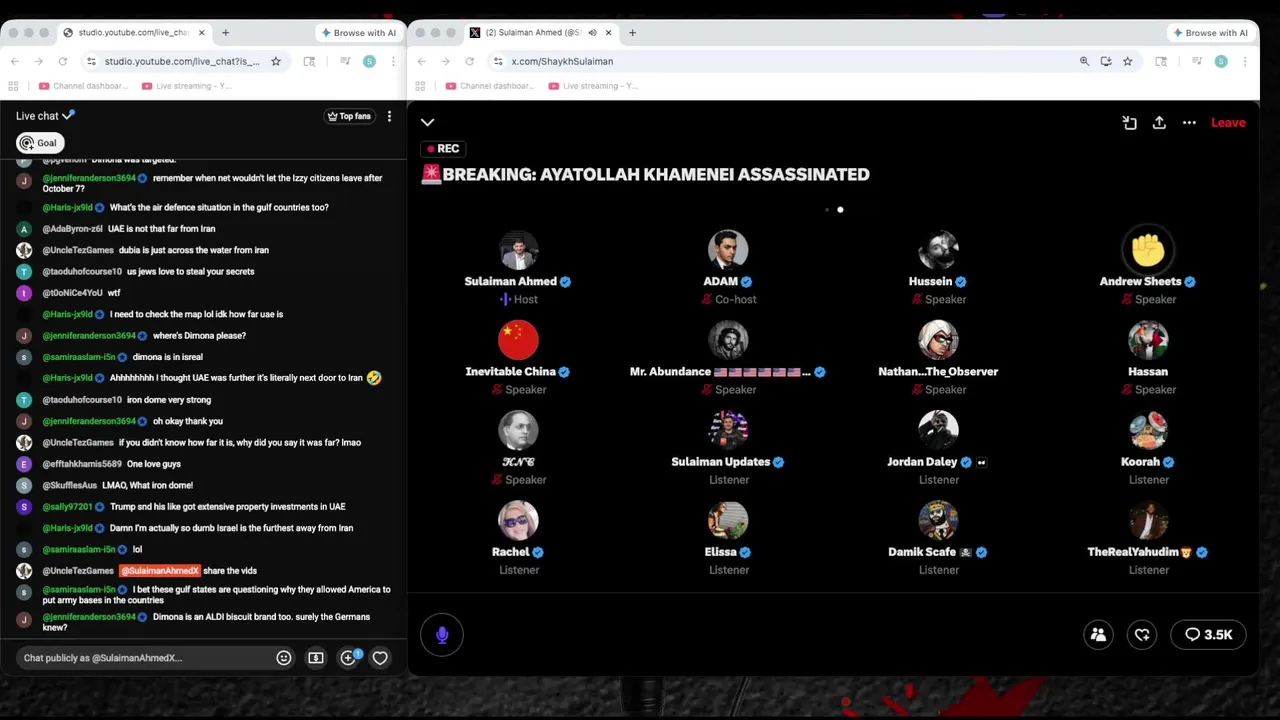Click @SulaimanAhmedX mention in chat
Viewport: 1280px width, 720px height.
160,571
